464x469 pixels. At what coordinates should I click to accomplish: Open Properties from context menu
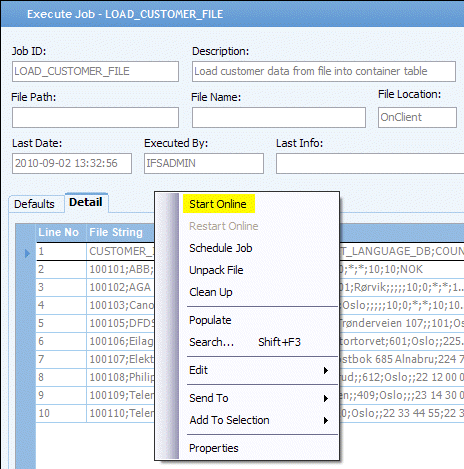coord(214,448)
